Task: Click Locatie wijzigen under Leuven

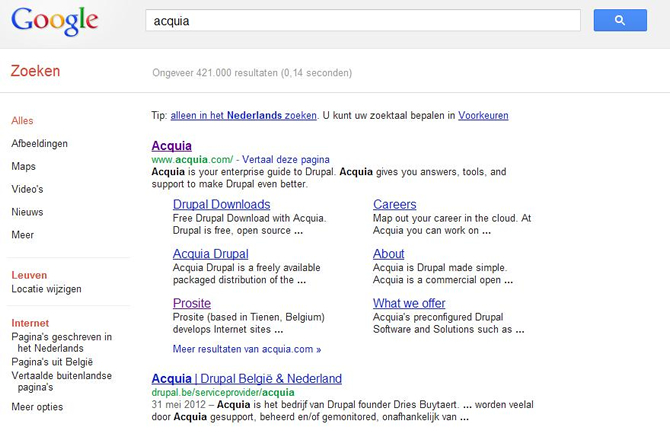Action: click(46, 289)
